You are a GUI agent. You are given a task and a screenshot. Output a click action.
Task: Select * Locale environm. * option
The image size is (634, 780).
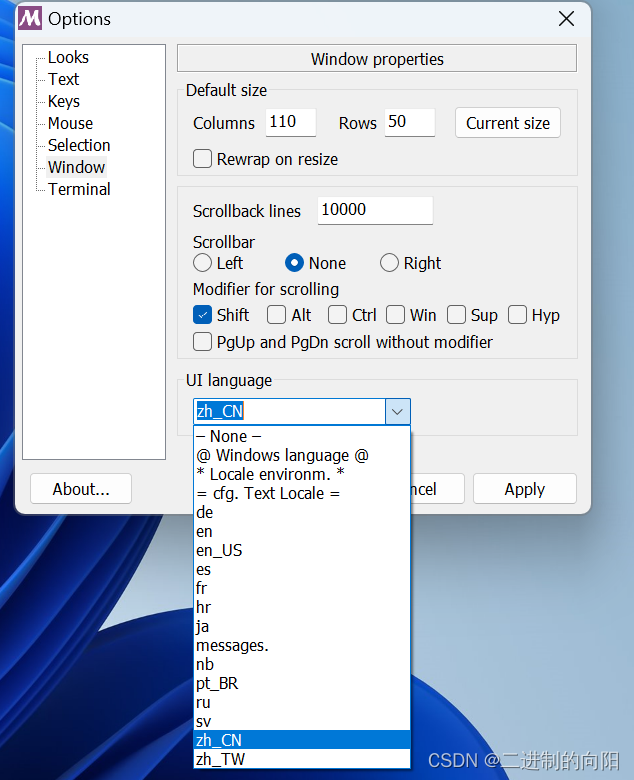pos(302,474)
